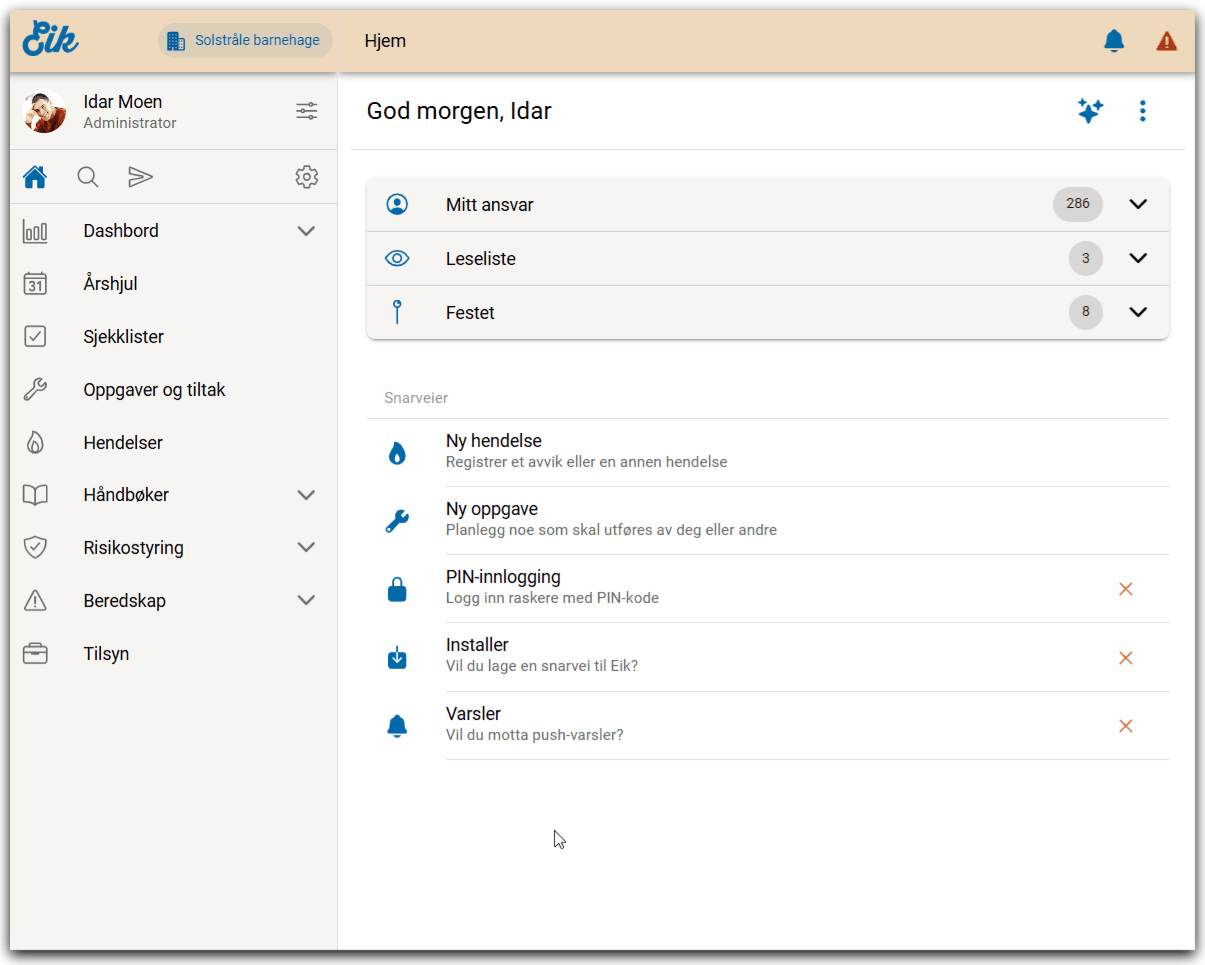Screen dimensions: 1205x965
Task: Open the notifications bell in header
Action: point(1113,41)
